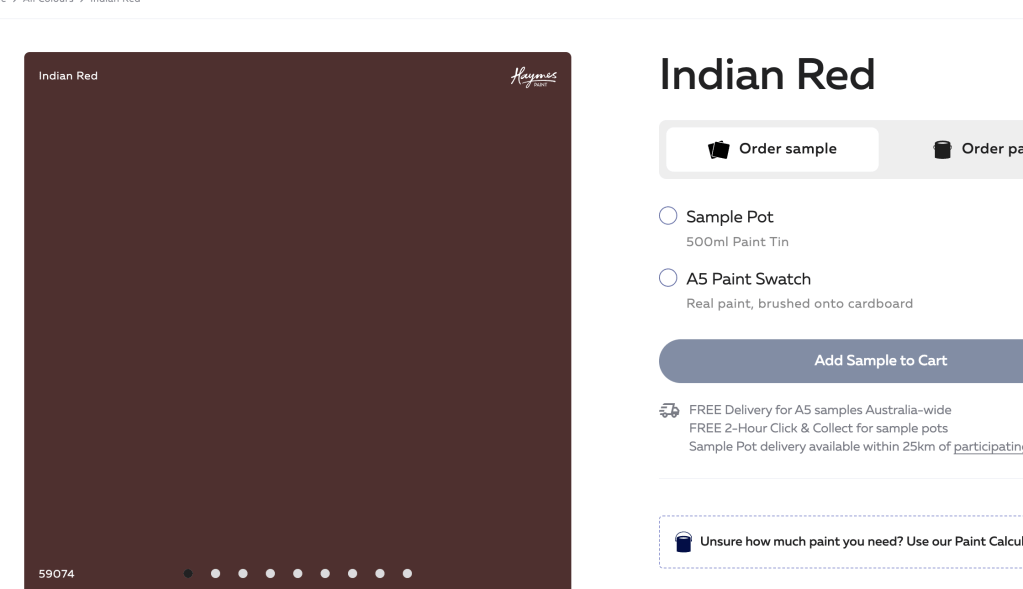Select the Sample Pot radio option
The image size is (1023, 589).
pos(669,216)
